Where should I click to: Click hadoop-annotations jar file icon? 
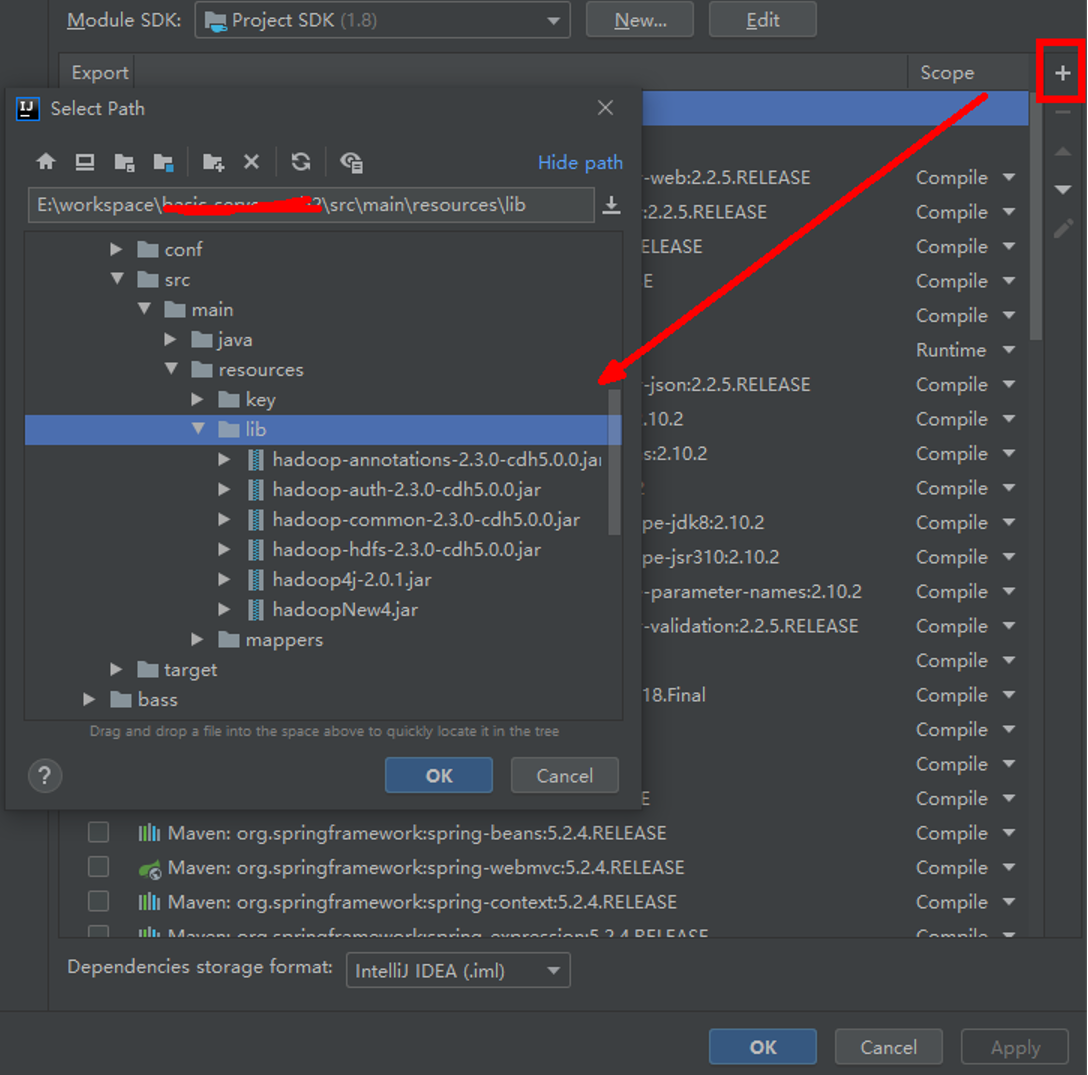click(x=256, y=459)
